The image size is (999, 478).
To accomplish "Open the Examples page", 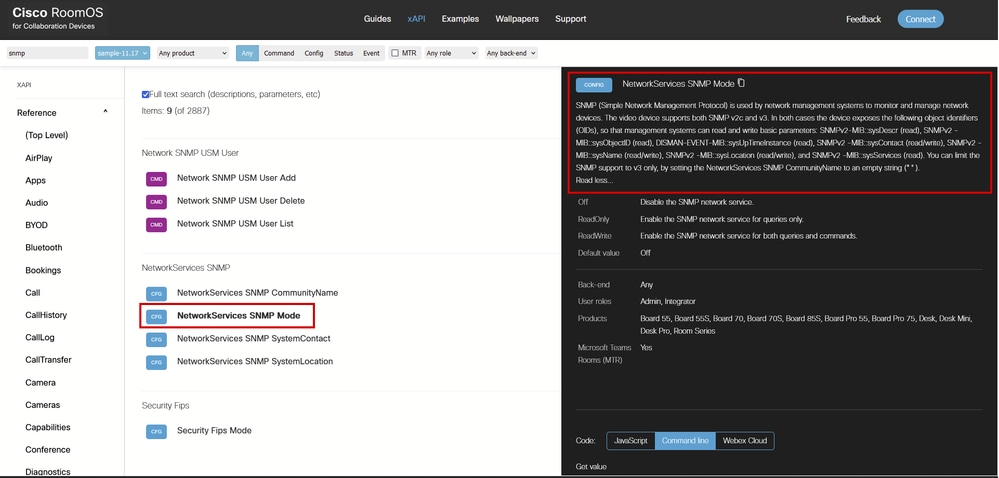I will 460,19.
